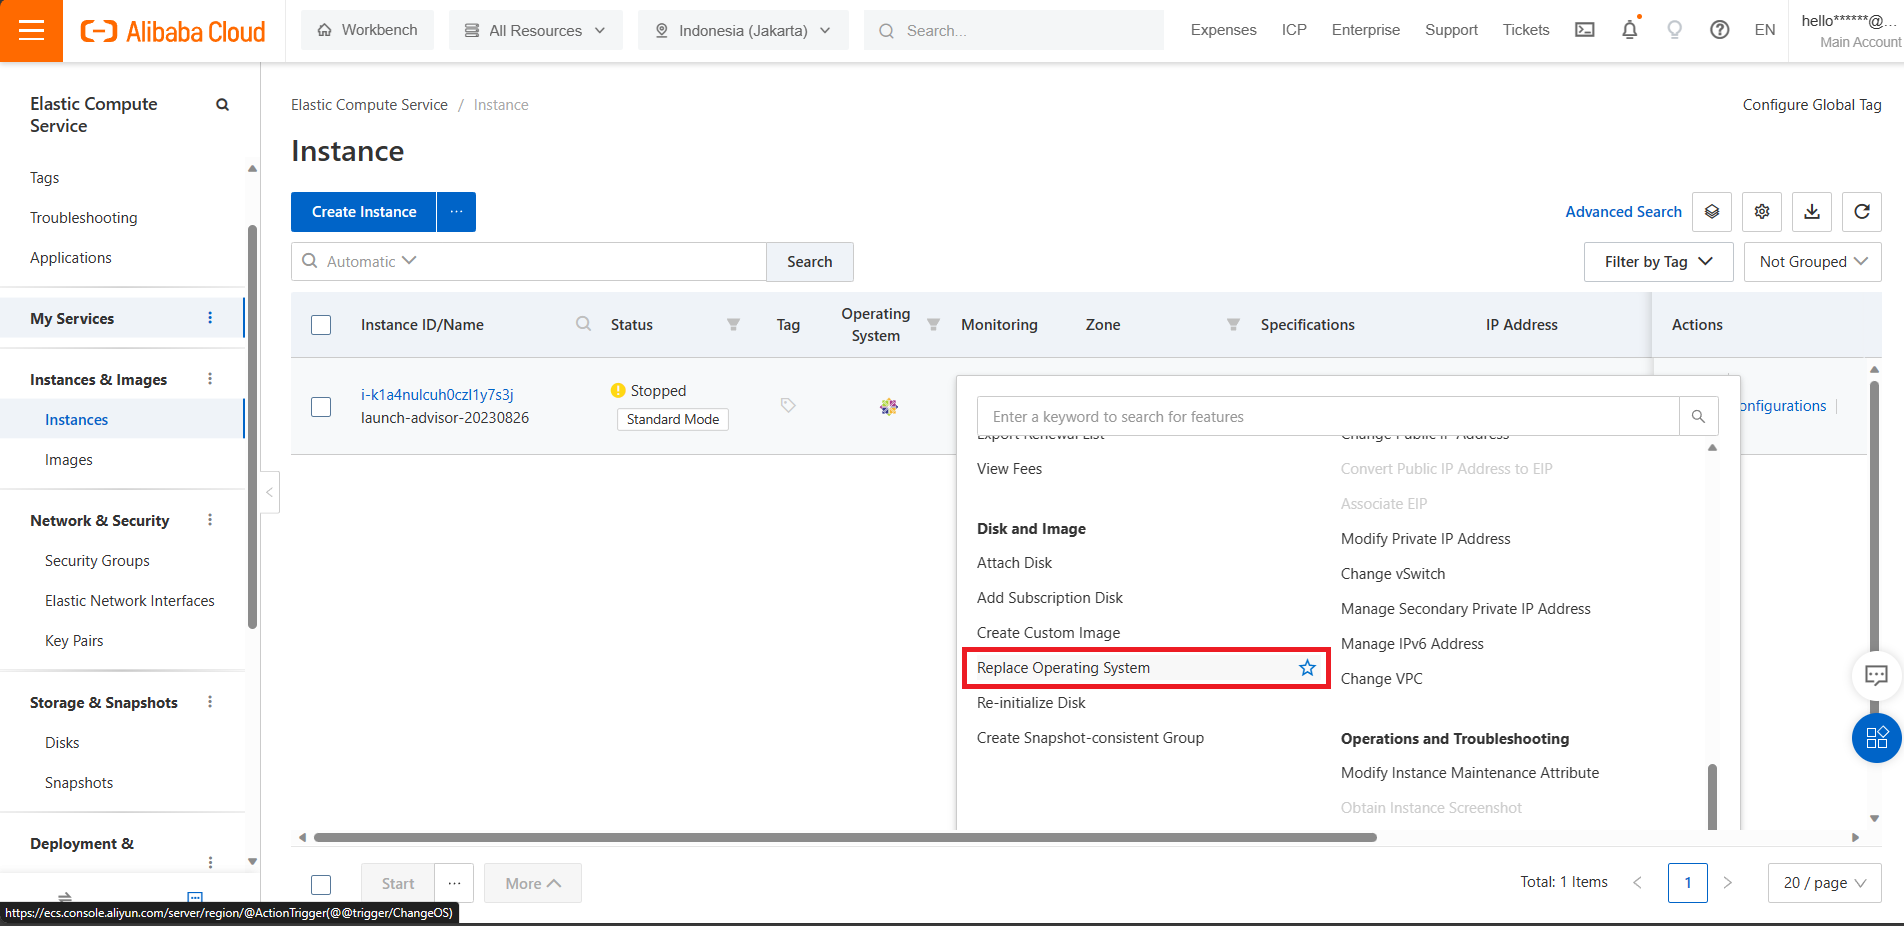The image size is (1904, 926).
Task: Open Advanced Search link
Action: click(1623, 212)
